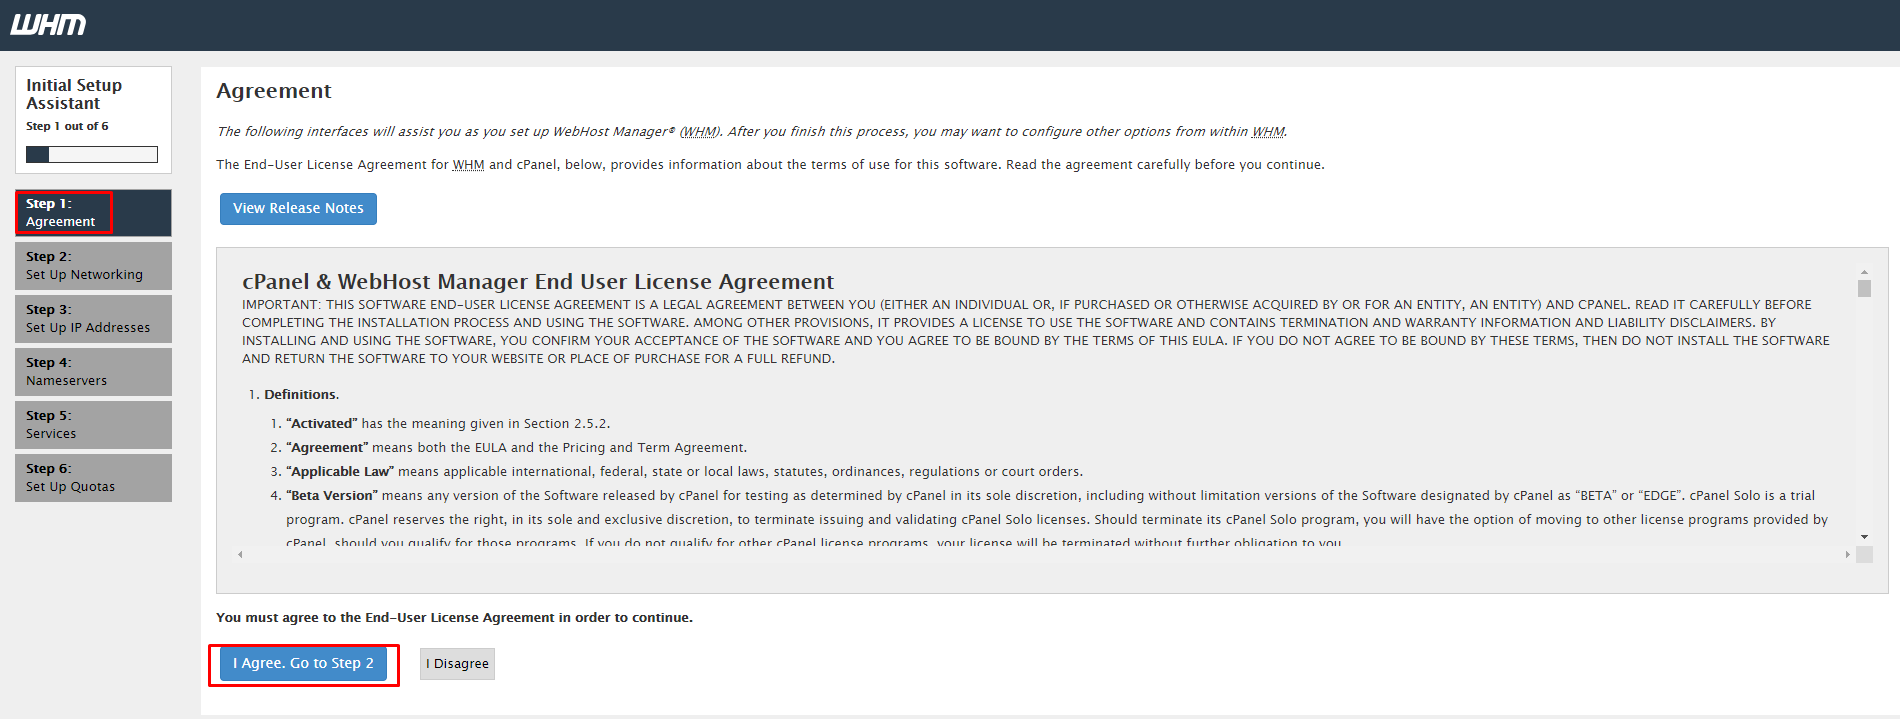Click the setup progress bar
The height and width of the screenshot is (719, 1900).
92,154
